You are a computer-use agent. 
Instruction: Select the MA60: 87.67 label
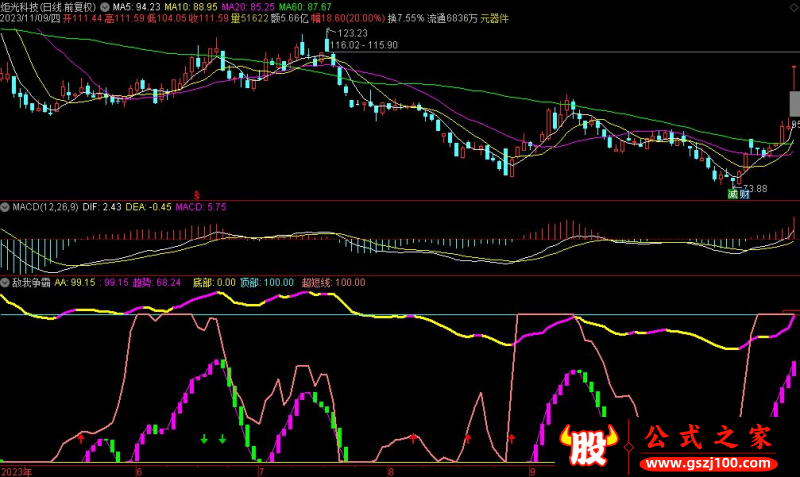[x=305, y=7]
